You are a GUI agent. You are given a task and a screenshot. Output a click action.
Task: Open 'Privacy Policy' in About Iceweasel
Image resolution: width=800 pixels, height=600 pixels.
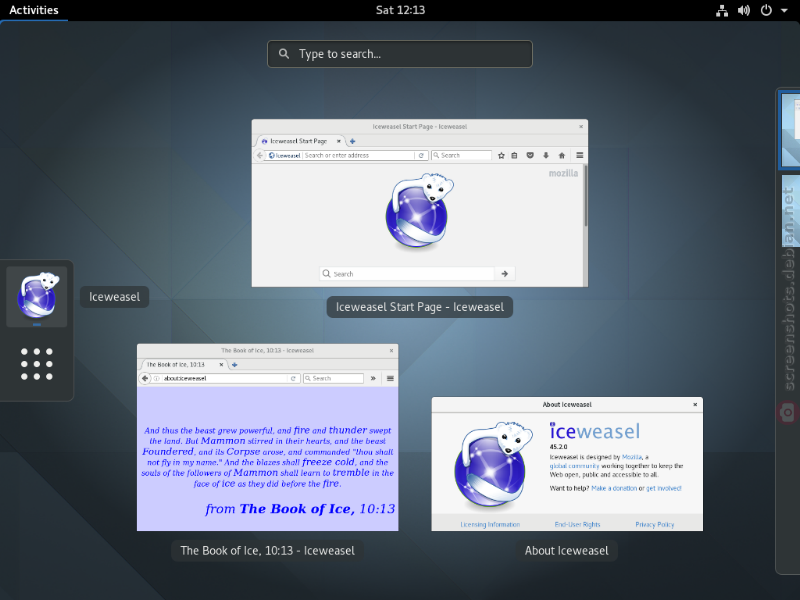tap(655, 524)
